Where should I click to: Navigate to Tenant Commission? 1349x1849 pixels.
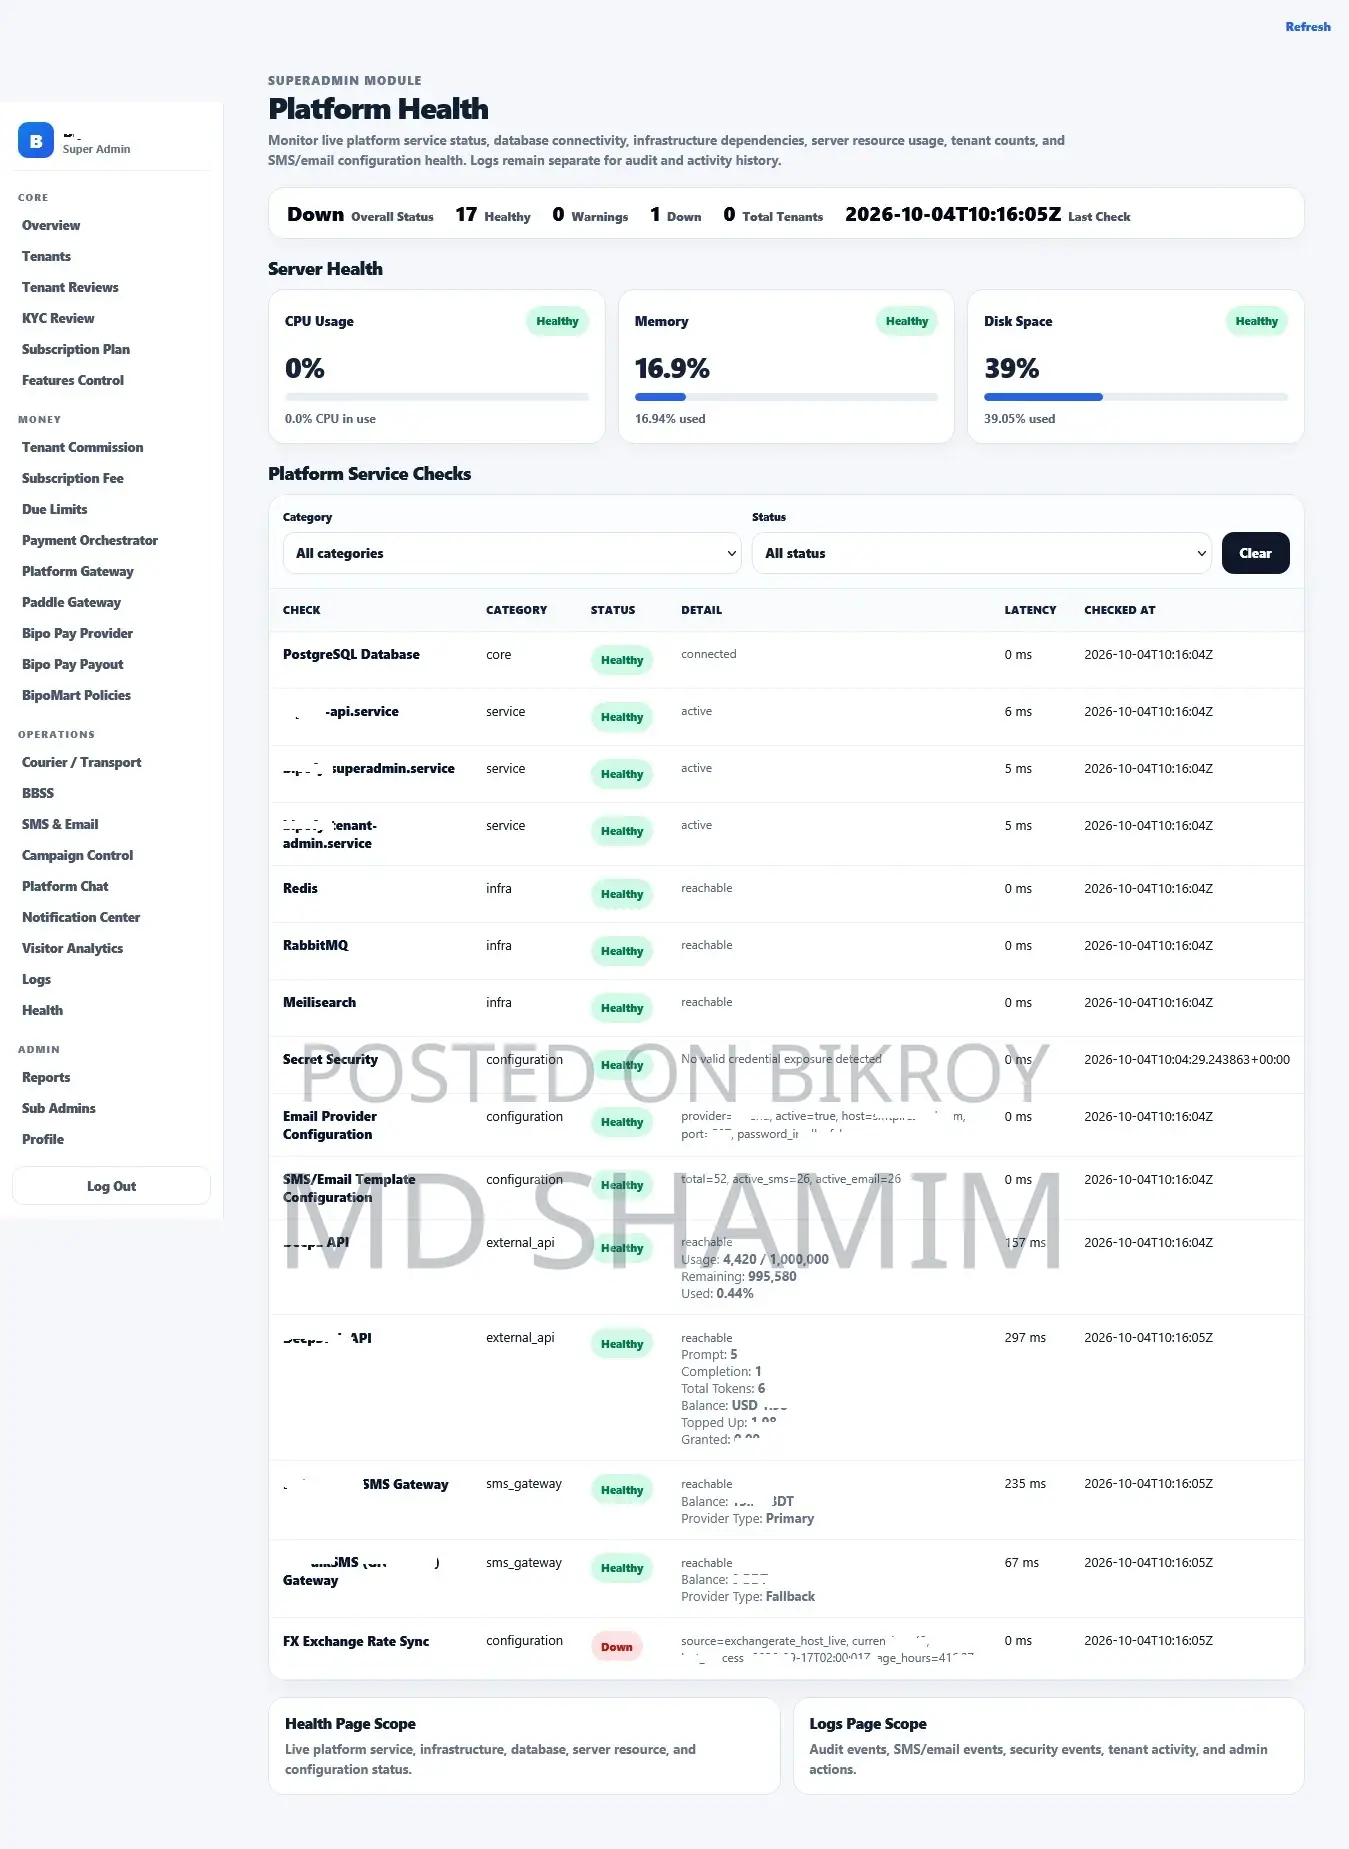coord(83,448)
